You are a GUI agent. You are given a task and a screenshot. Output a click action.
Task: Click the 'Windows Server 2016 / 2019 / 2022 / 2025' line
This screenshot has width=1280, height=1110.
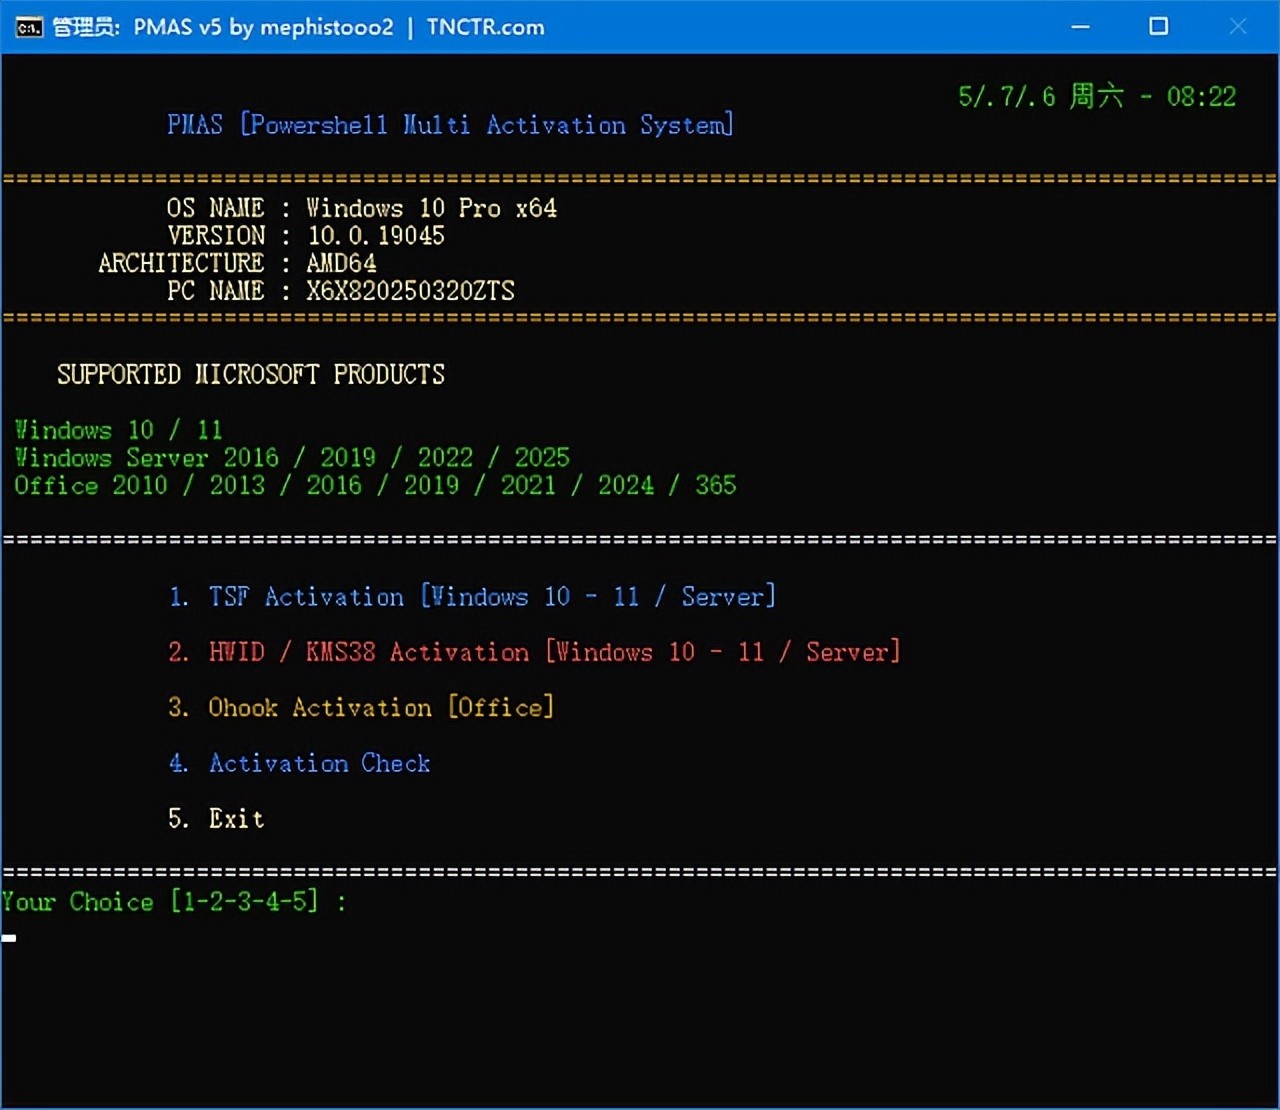tap(292, 458)
